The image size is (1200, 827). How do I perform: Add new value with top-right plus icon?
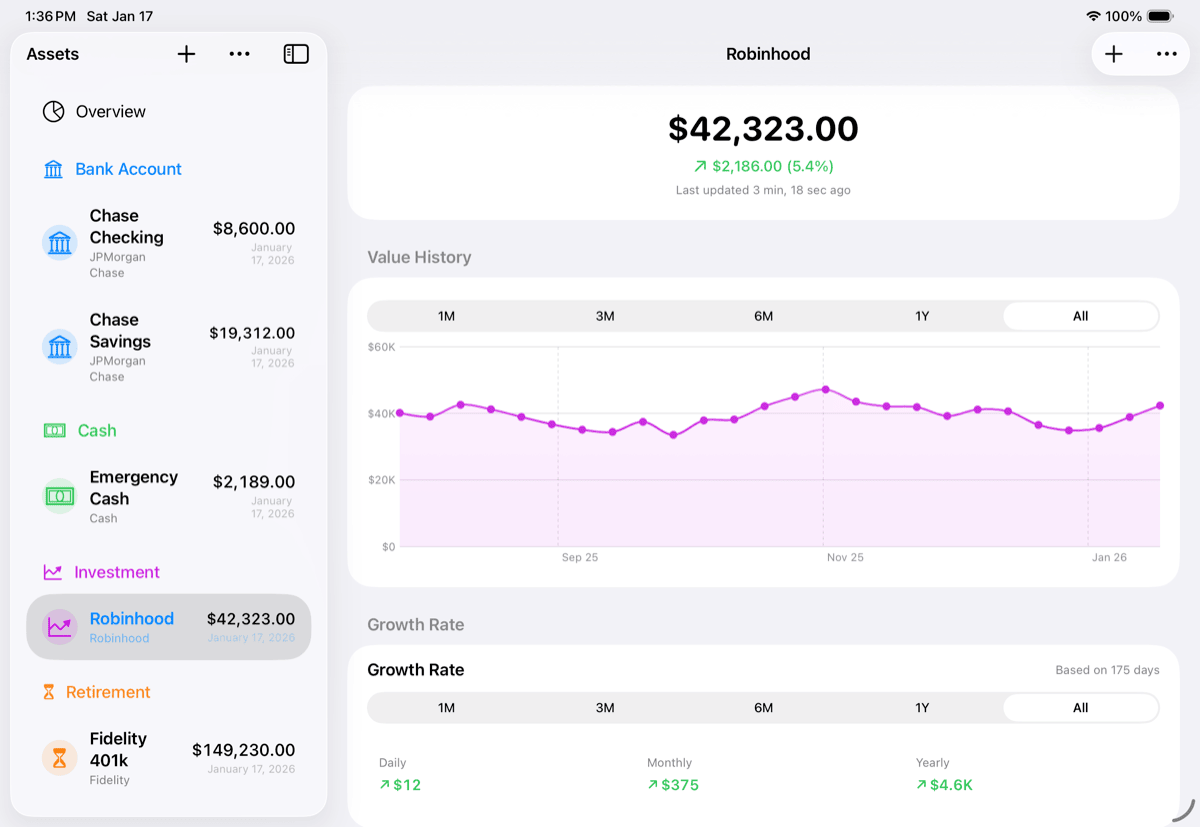[1114, 54]
